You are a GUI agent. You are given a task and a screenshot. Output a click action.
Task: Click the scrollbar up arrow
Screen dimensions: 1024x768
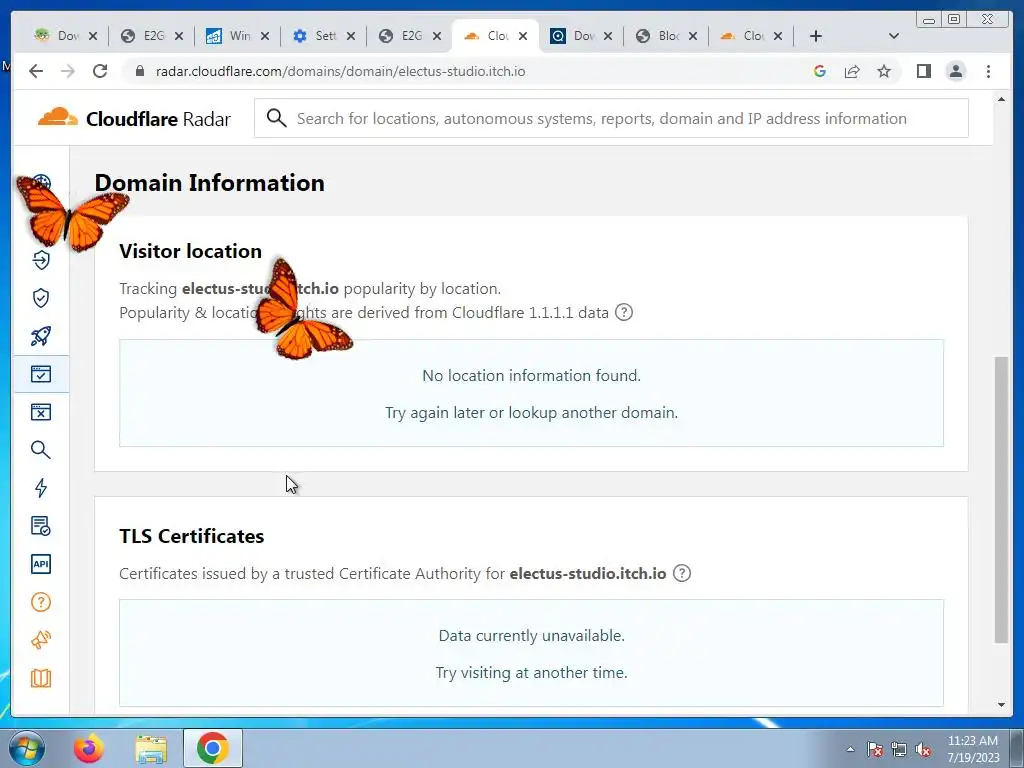pyautogui.click(x=1001, y=99)
